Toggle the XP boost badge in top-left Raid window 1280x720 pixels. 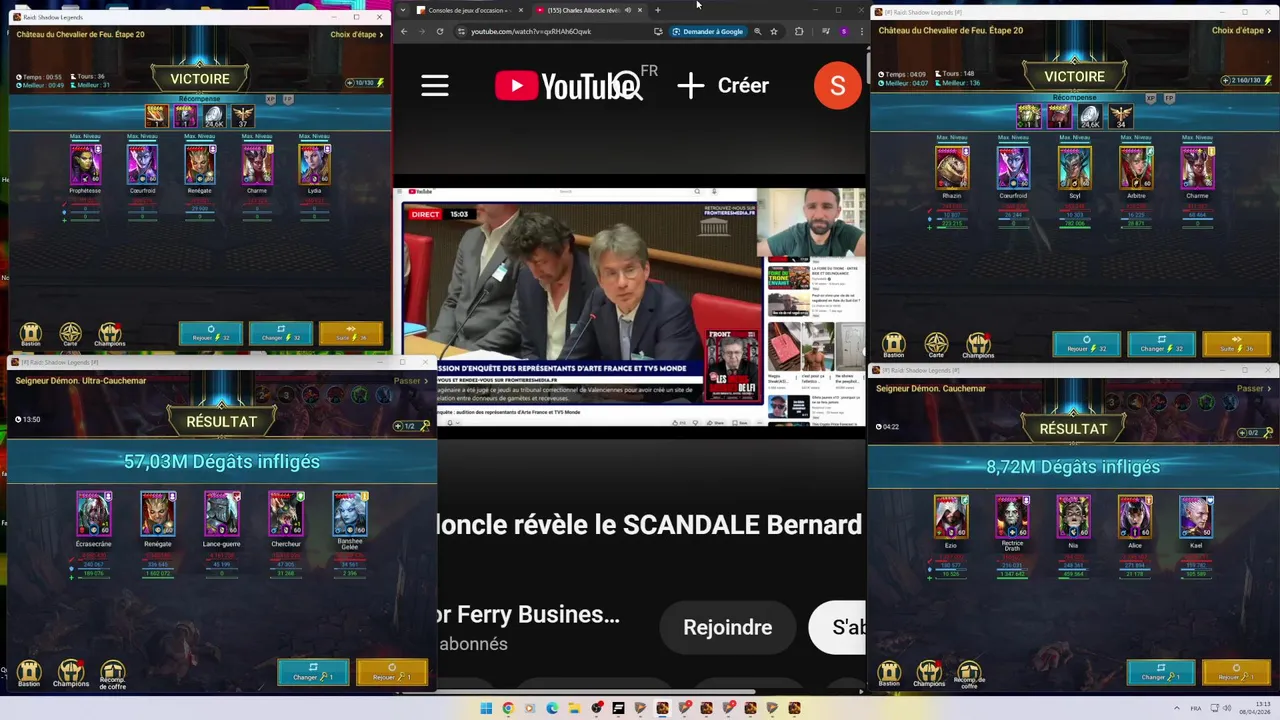click(272, 99)
